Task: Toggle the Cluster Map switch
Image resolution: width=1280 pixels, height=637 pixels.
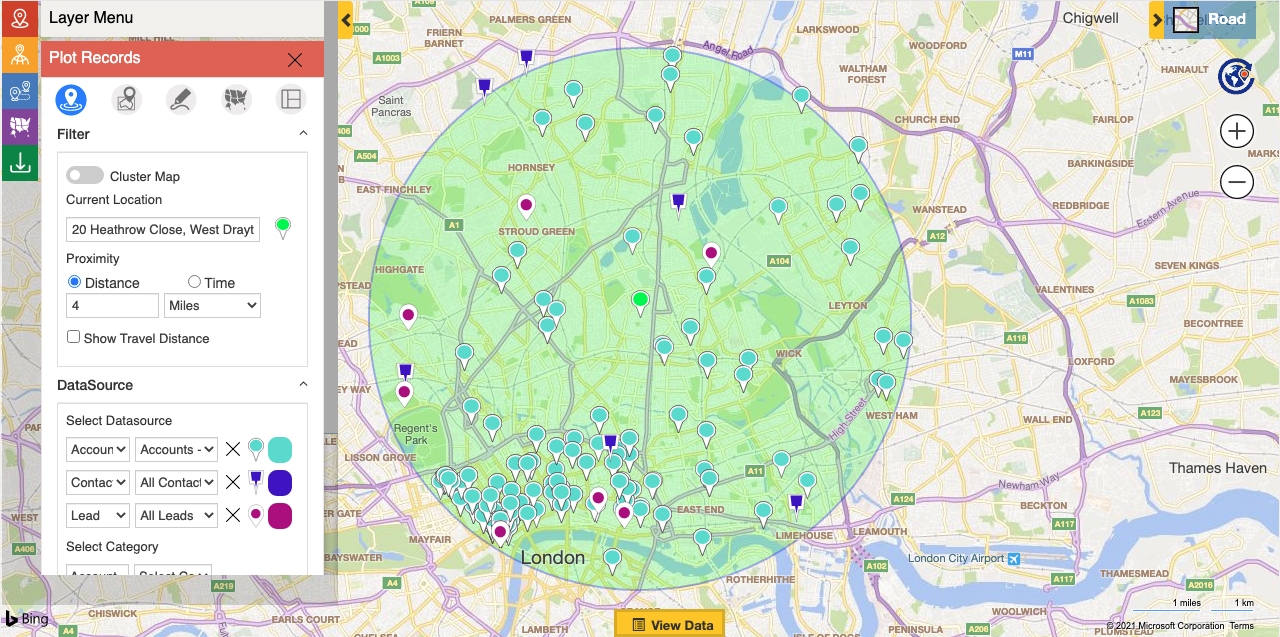Action: click(85, 176)
